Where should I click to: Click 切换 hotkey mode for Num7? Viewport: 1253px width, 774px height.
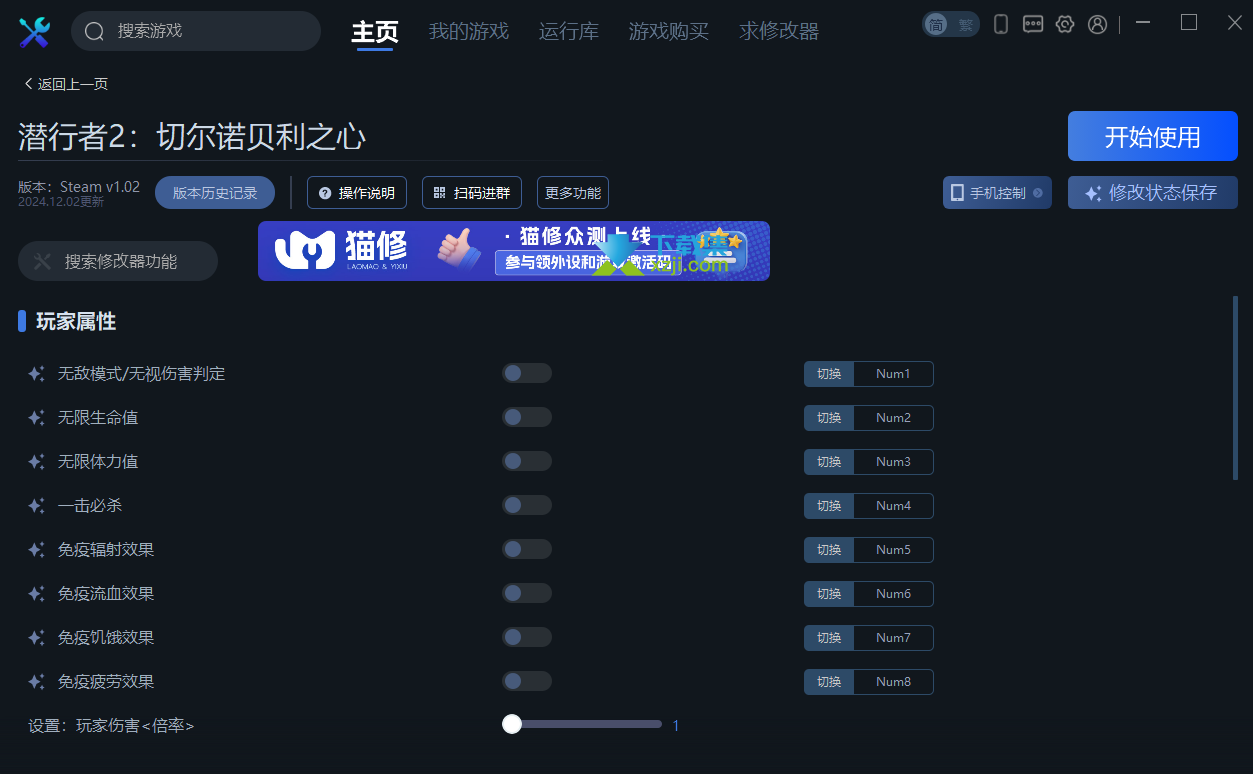point(829,638)
